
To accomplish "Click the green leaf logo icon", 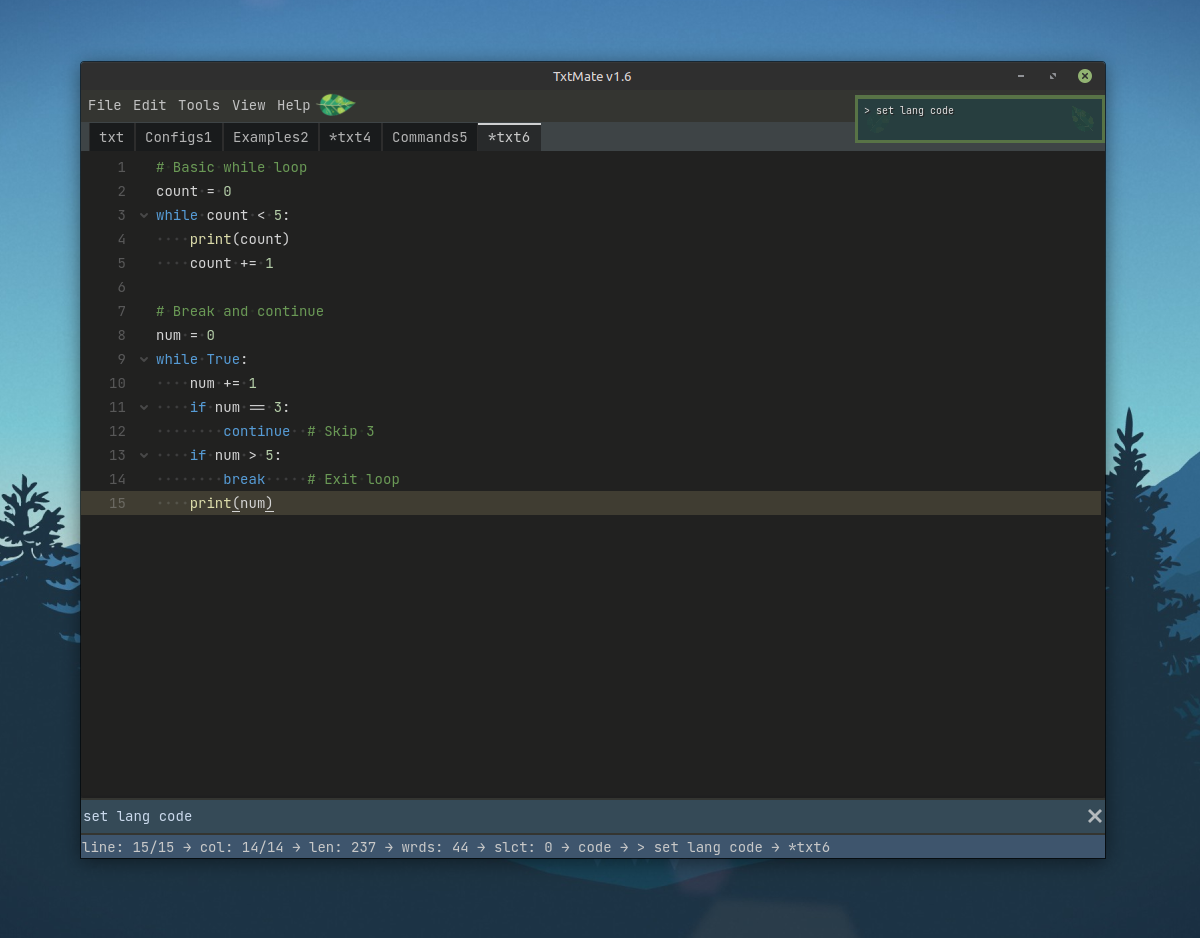I will [336, 105].
